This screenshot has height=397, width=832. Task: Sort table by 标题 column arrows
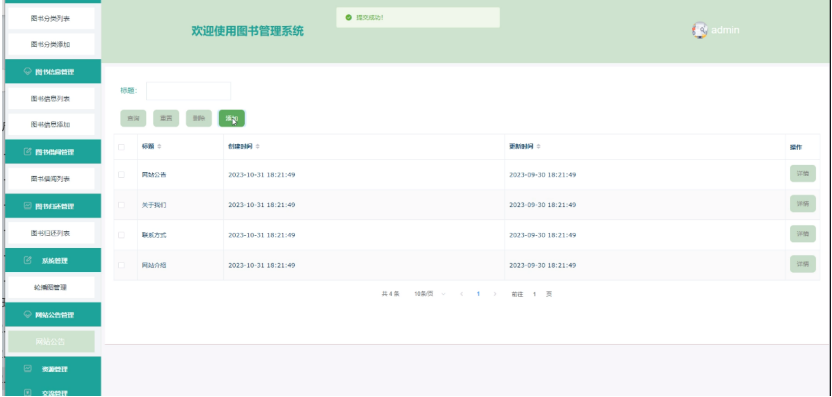pyautogui.click(x=159, y=146)
